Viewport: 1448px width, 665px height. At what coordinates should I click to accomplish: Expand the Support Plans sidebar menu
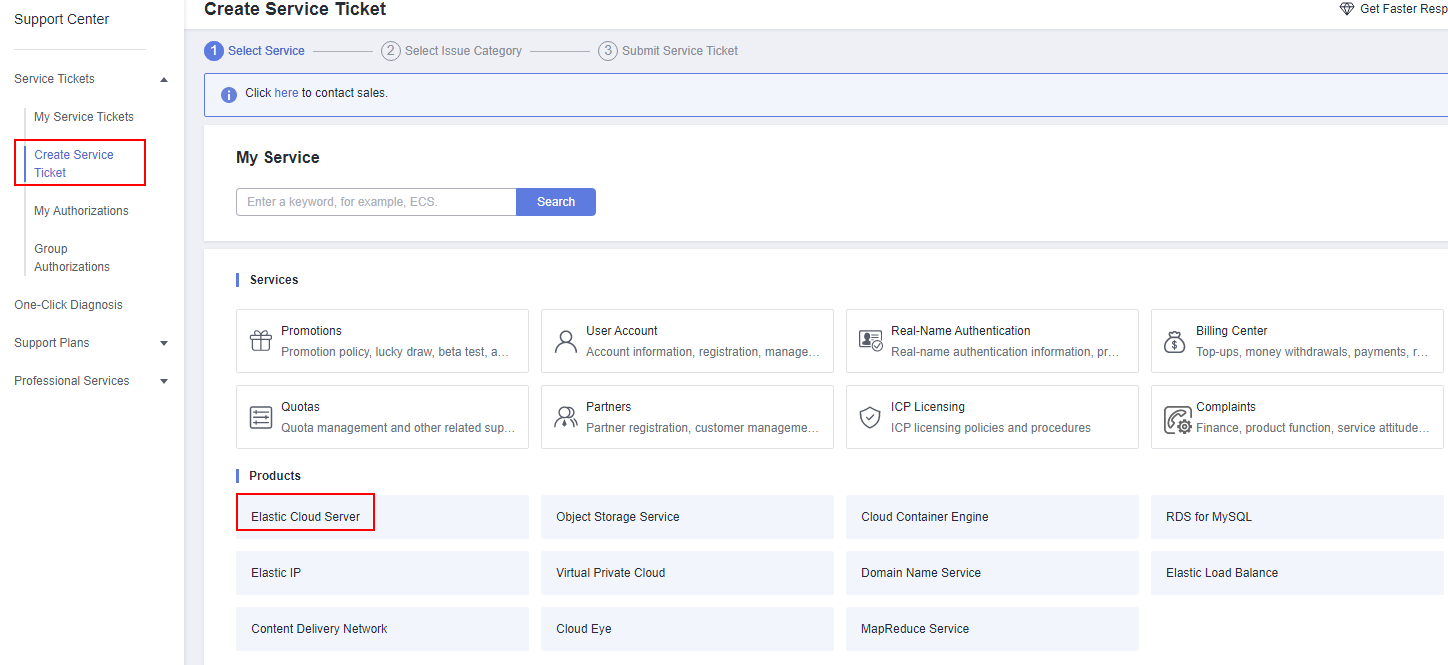coord(164,343)
